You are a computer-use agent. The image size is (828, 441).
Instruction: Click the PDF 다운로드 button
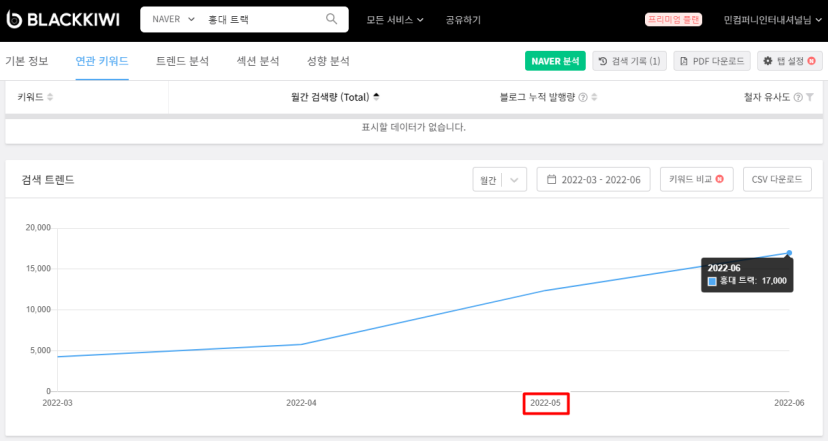point(711,61)
